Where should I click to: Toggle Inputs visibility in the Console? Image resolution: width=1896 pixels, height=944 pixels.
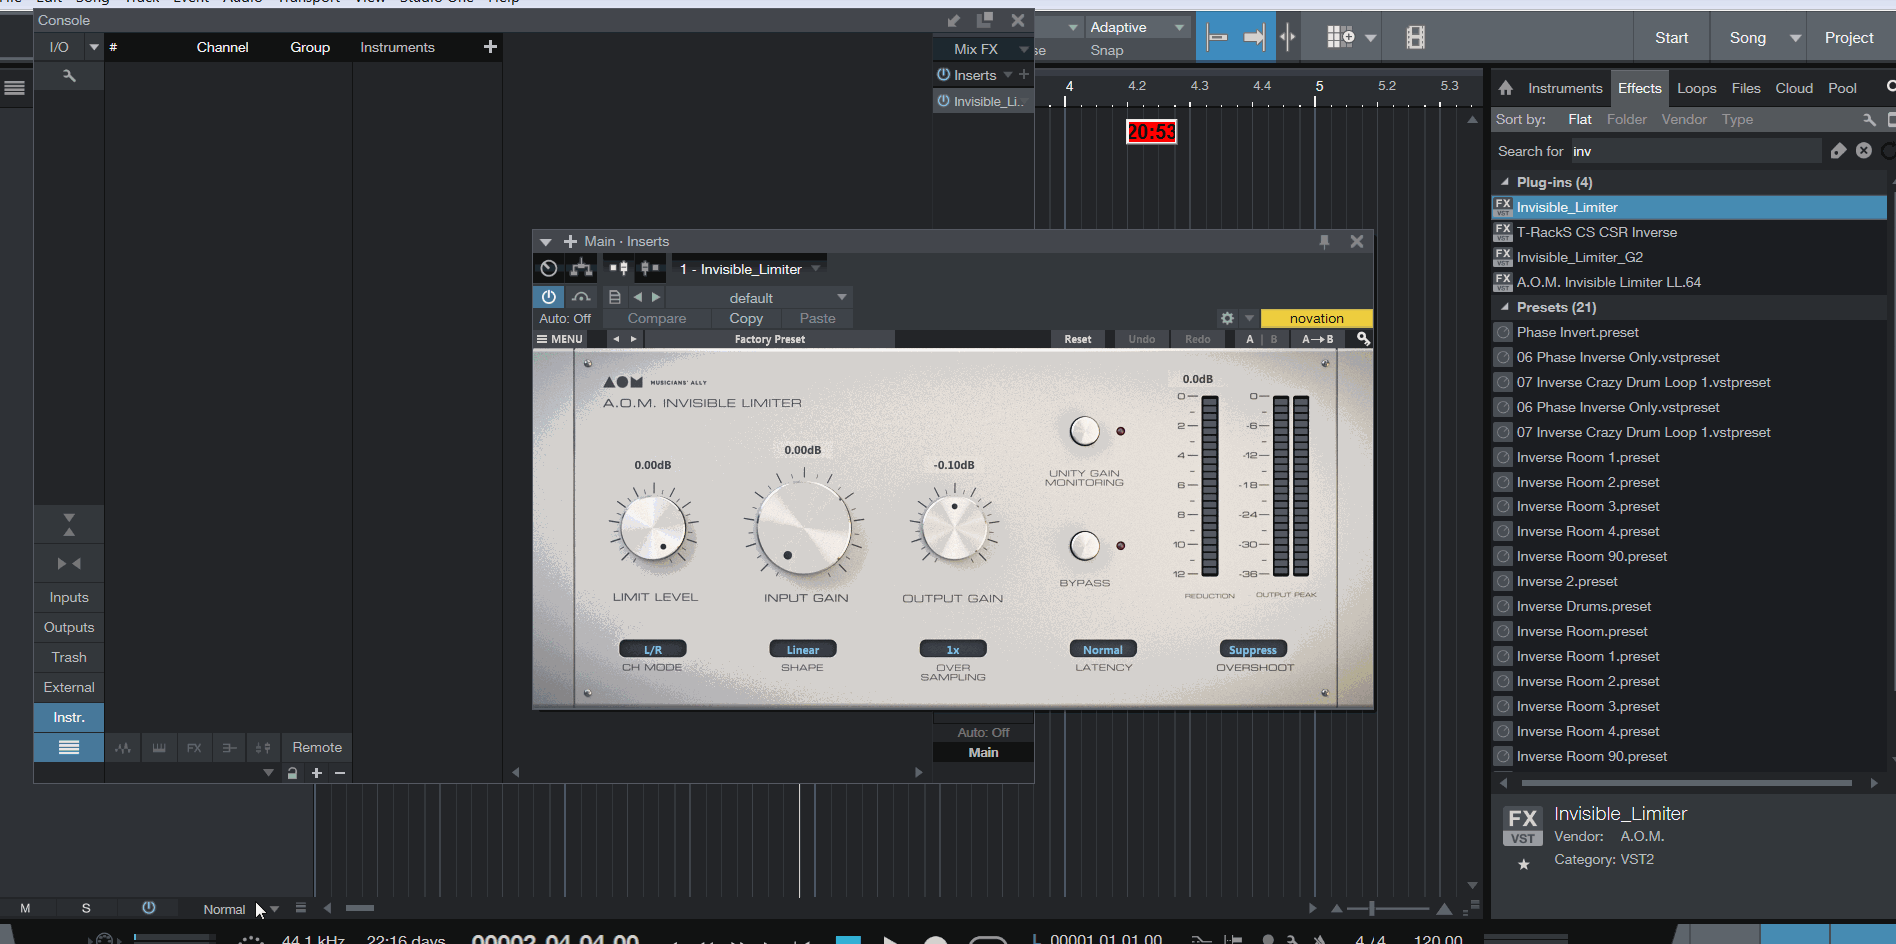69,597
